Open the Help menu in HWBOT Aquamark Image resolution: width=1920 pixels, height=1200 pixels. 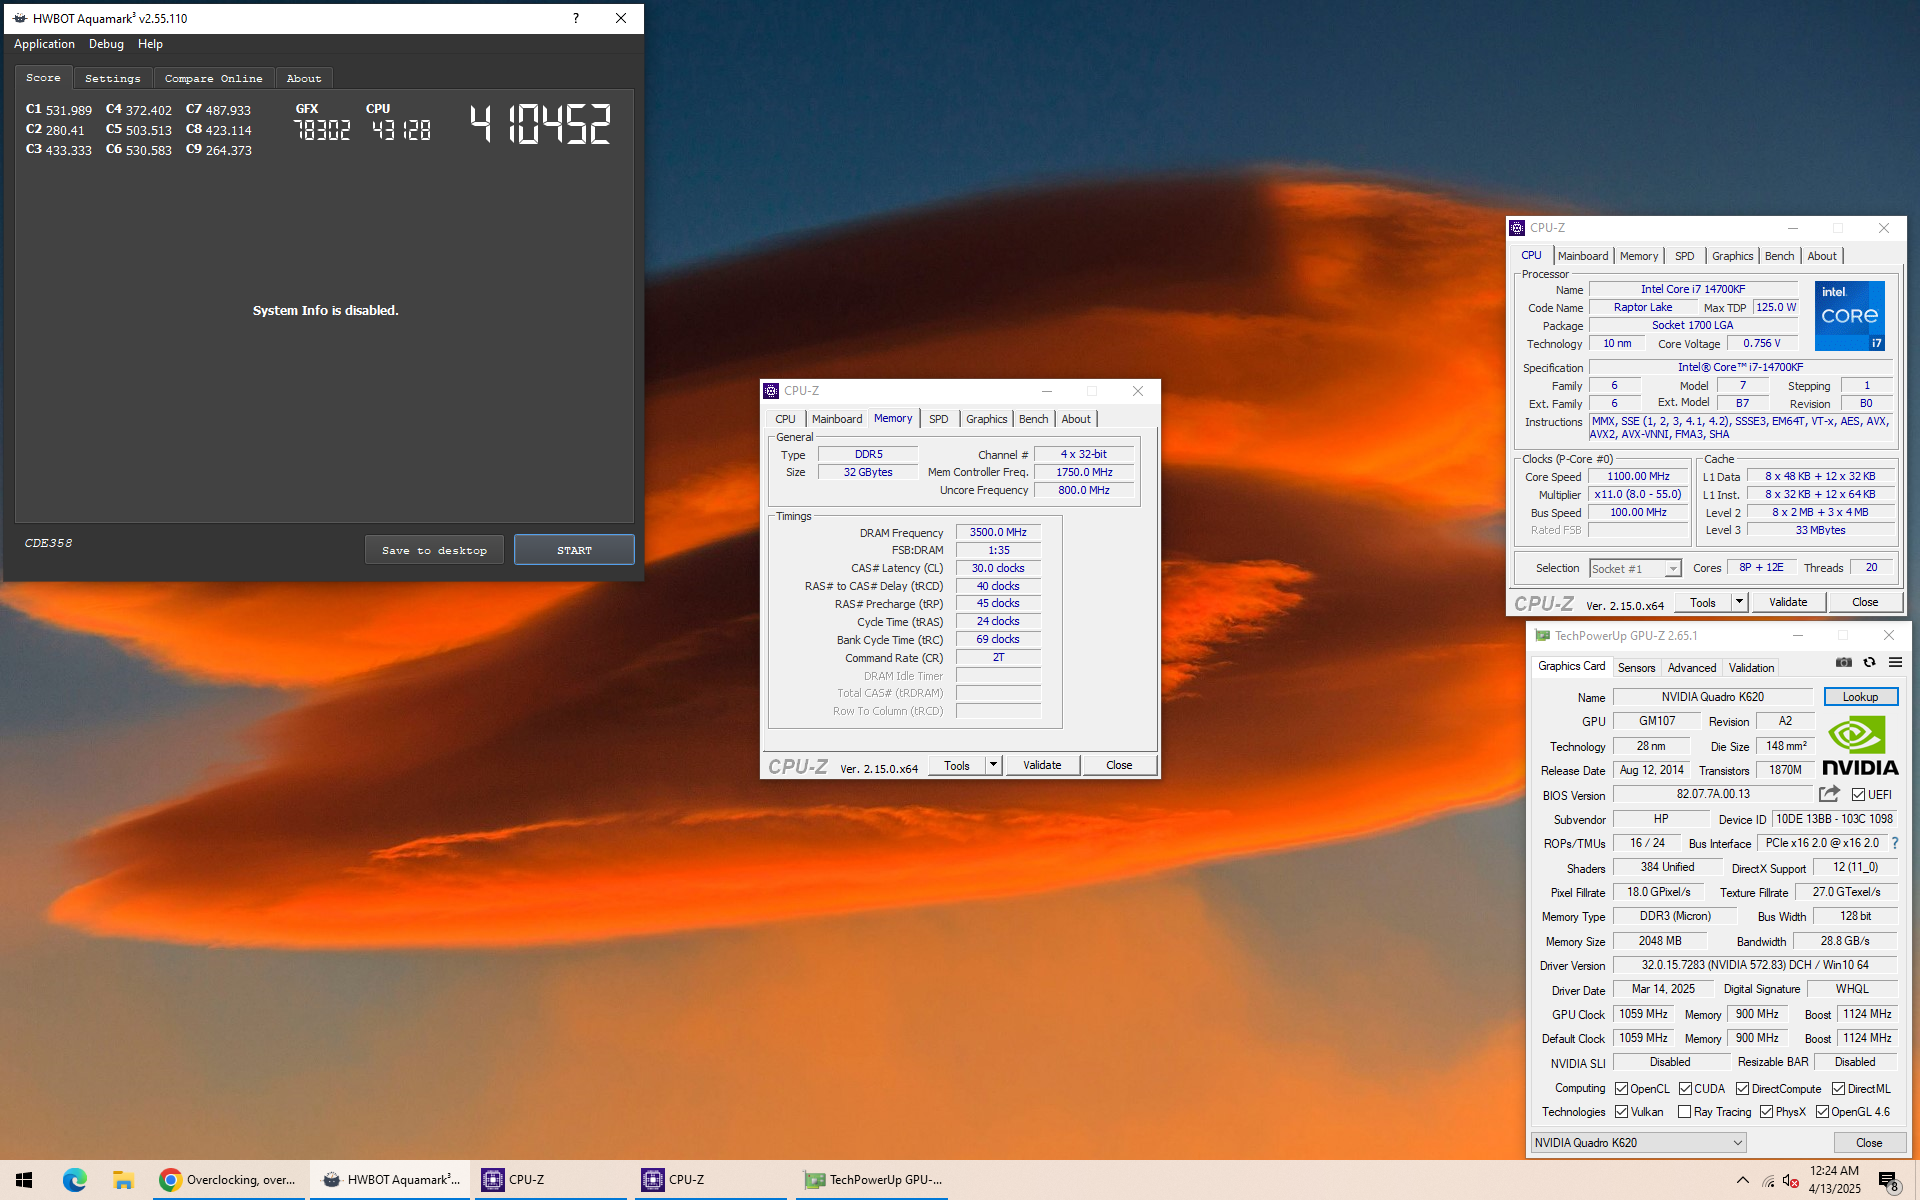tap(150, 44)
